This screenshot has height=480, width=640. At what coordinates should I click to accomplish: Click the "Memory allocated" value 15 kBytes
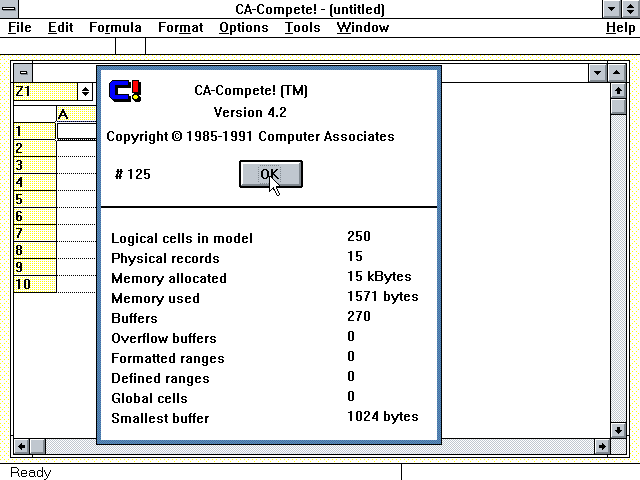click(x=379, y=276)
